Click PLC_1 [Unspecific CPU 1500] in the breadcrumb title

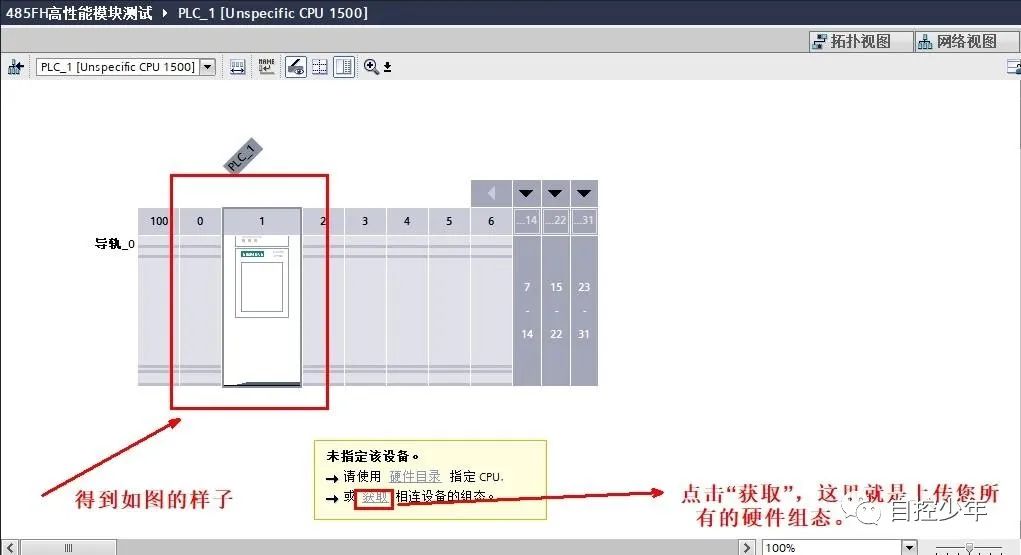click(273, 12)
